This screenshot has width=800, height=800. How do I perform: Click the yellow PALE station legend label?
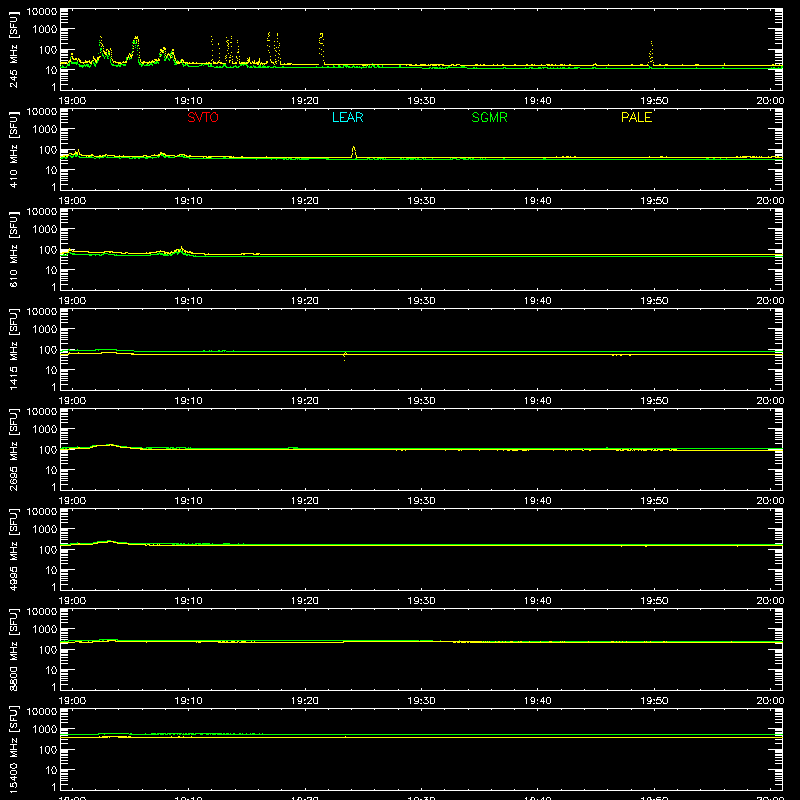636,117
